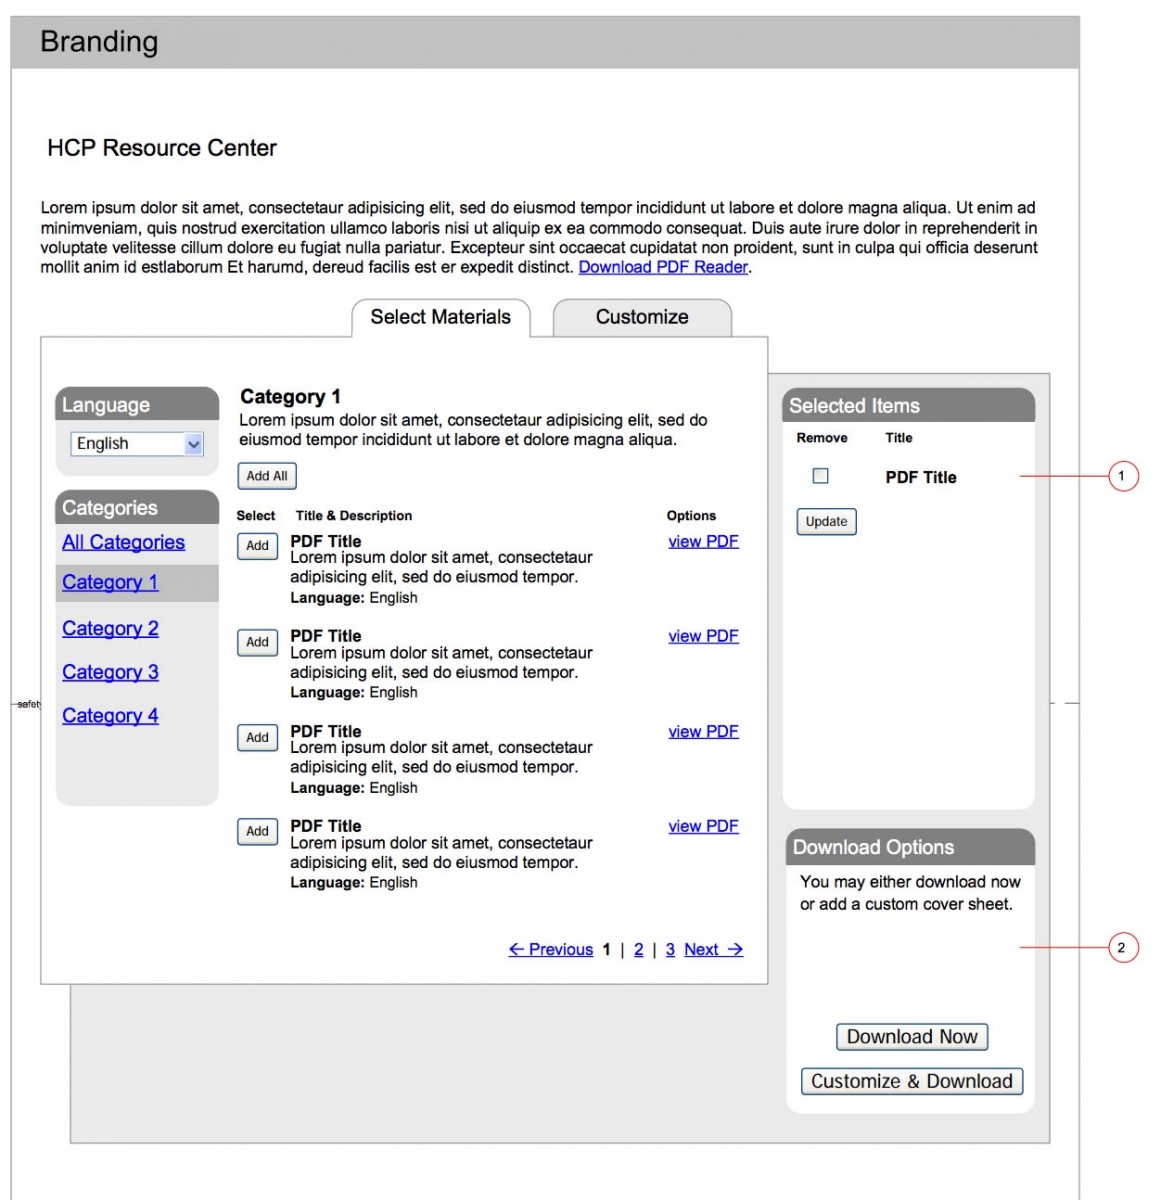
Task: Go to the Next page of results
Action: click(714, 949)
